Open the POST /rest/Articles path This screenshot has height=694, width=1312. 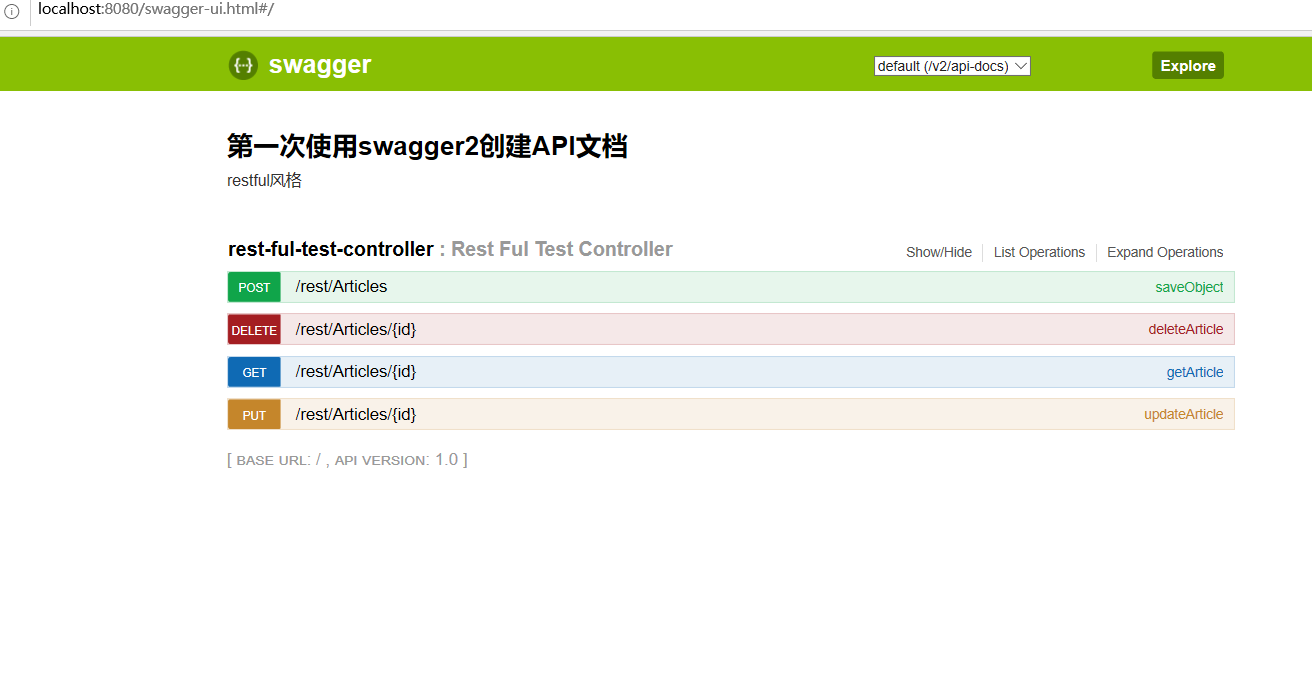341,287
